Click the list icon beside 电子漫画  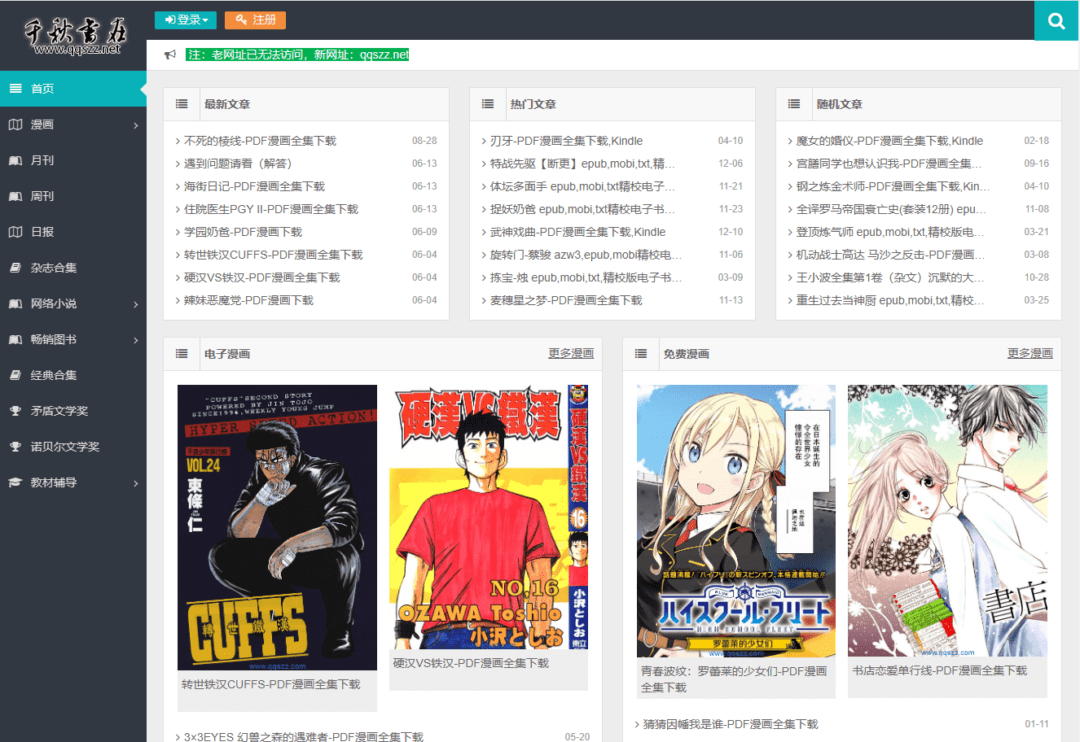[181, 354]
